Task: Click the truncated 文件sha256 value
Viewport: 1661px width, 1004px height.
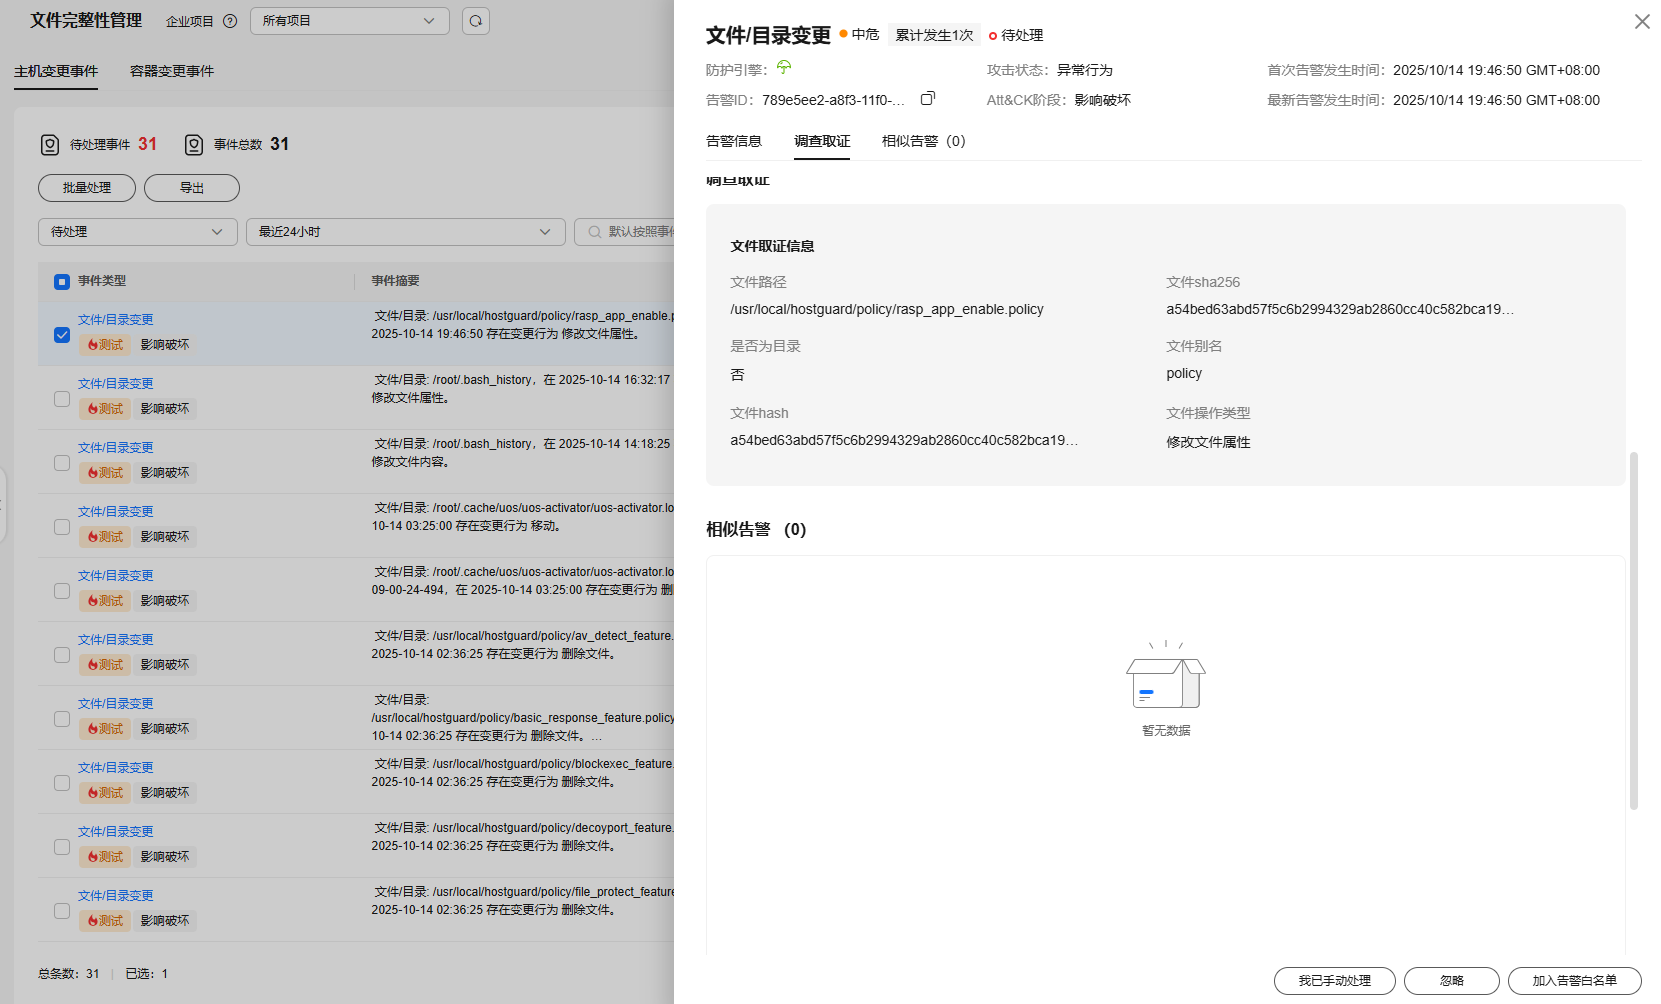Action: click(x=1340, y=309)
